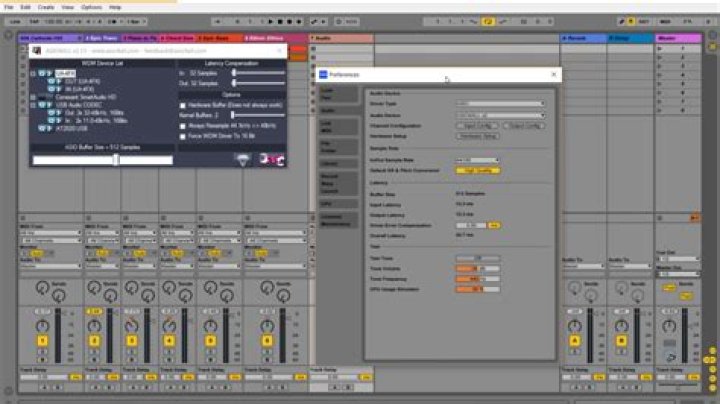Click the TAP tempo button
The width and height of the screenshot is (720, 404).
(34, 22)
